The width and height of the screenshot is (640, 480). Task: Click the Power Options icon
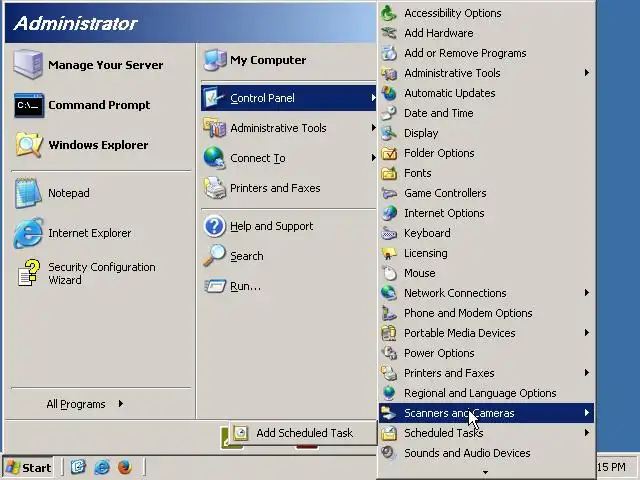[389, 353]
